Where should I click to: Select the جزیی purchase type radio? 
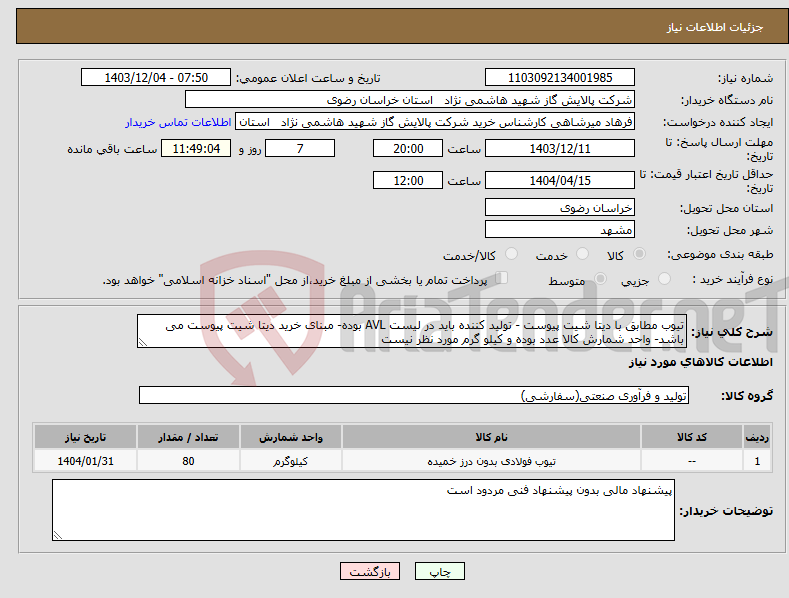point(664,279)
